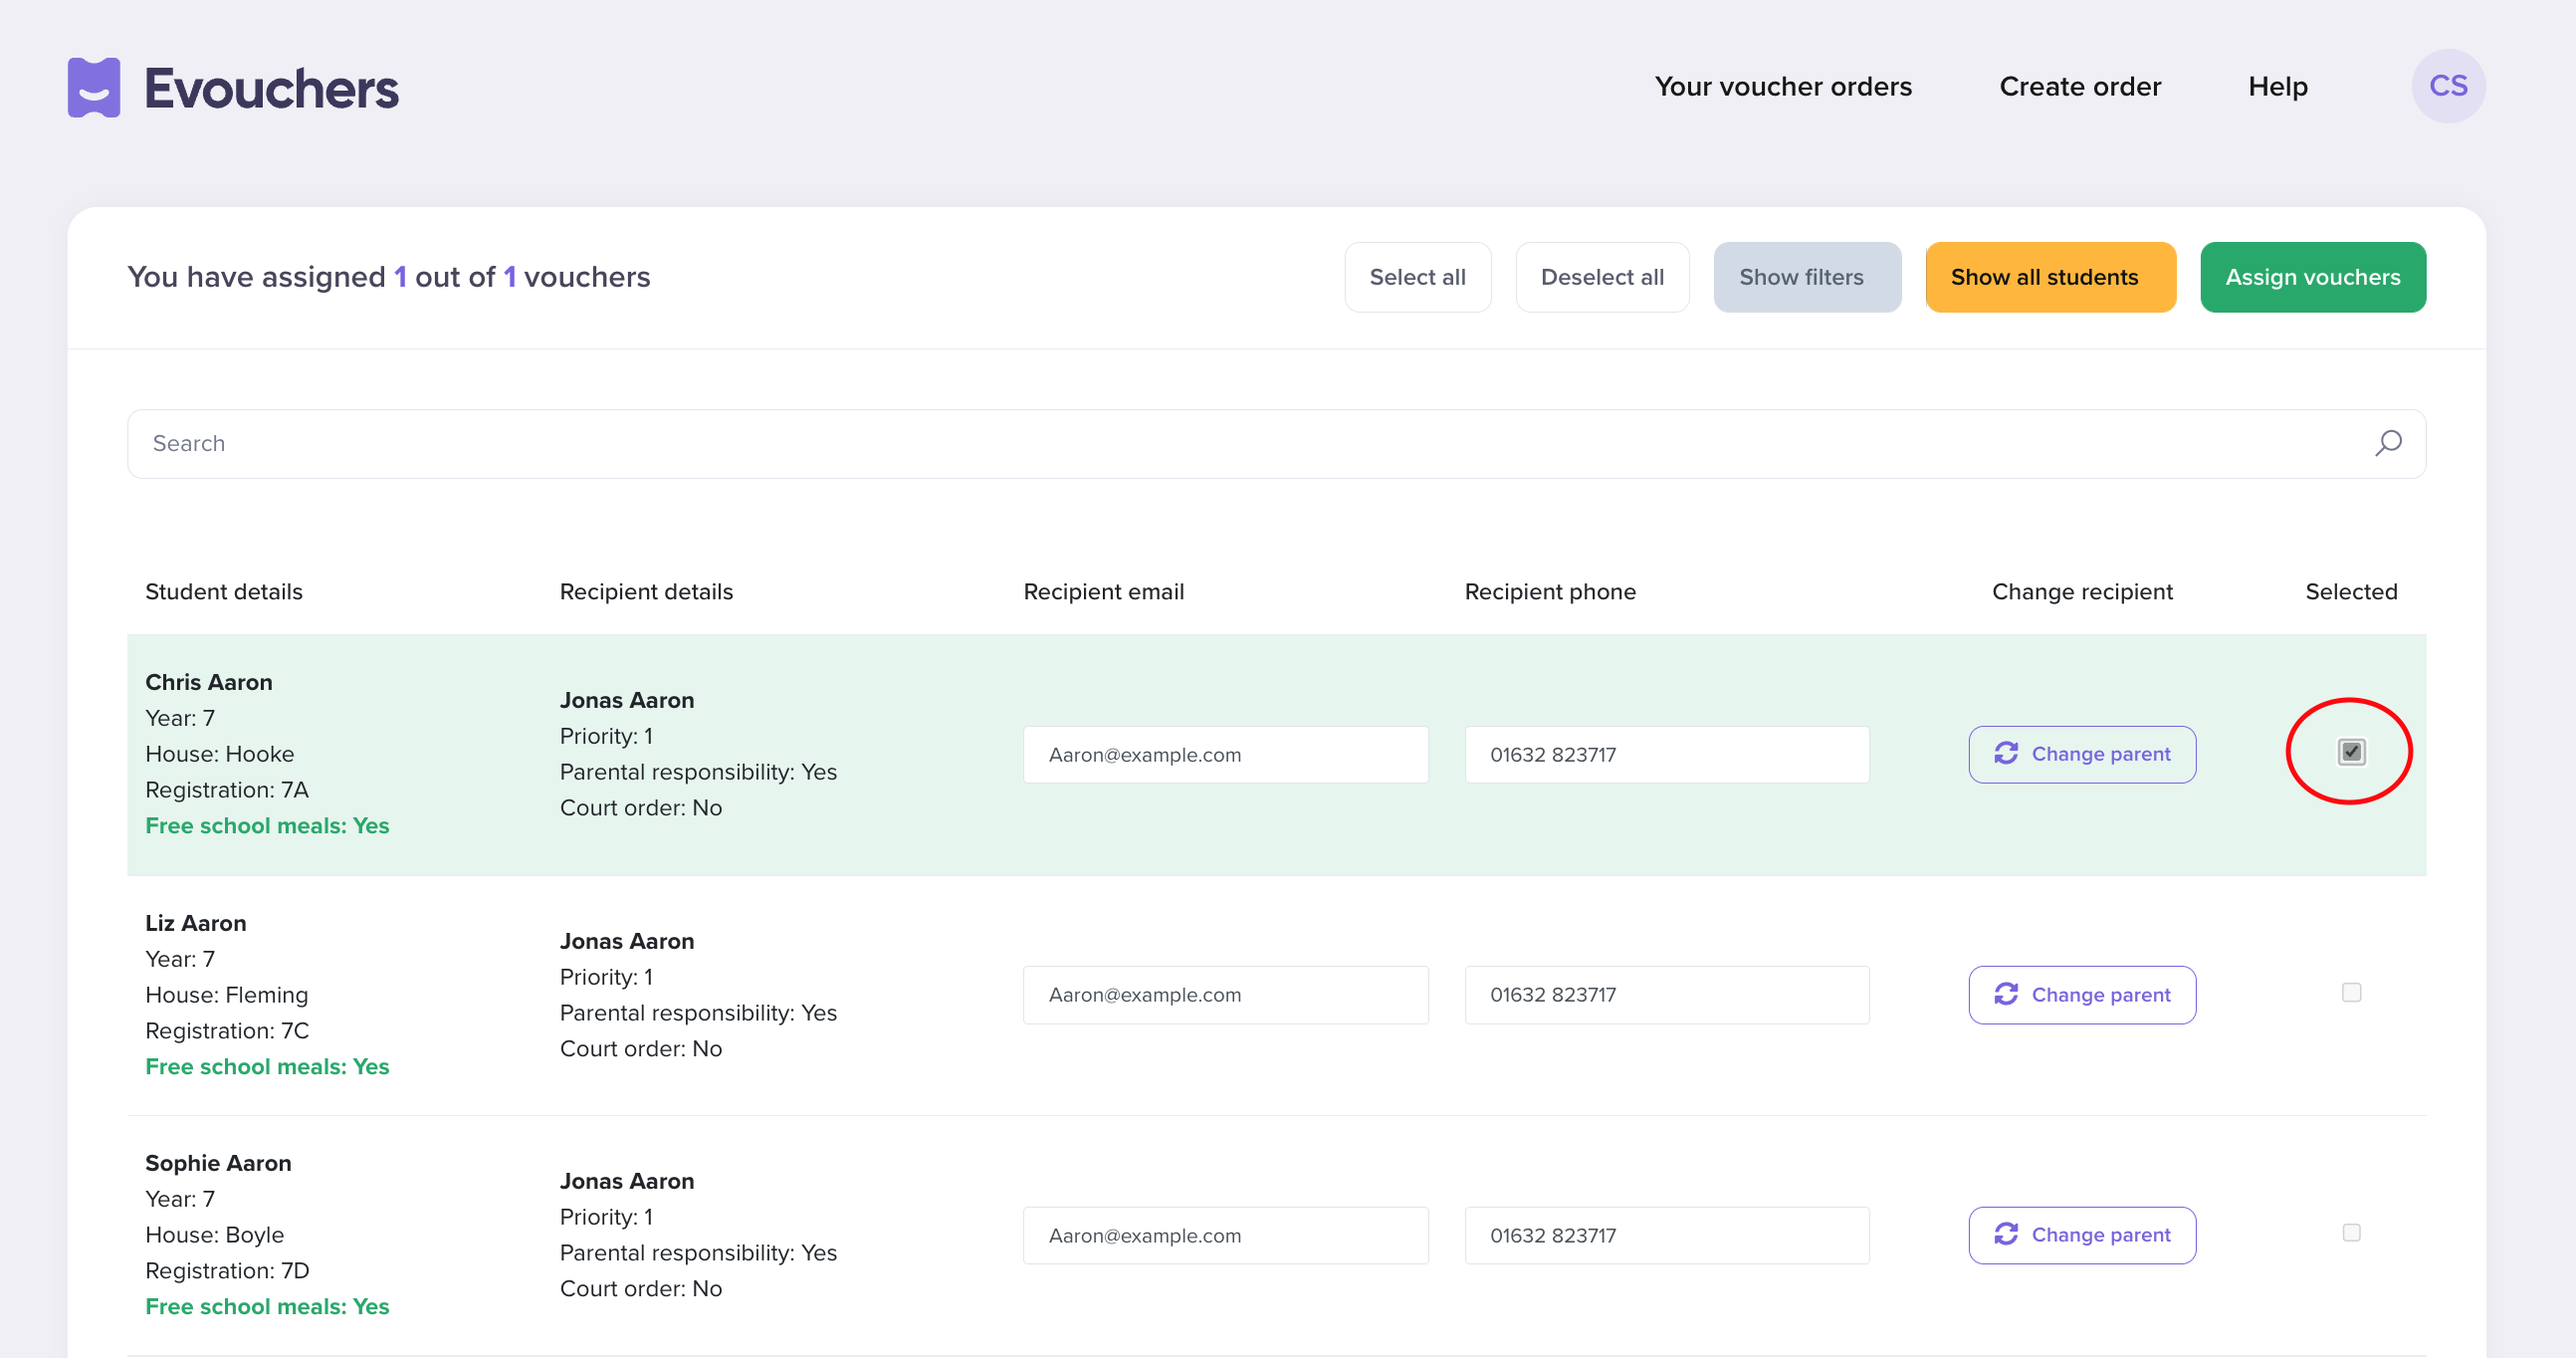Click 'House: Boyle' text
2576x1358 pixels.
coord(214,1235)
